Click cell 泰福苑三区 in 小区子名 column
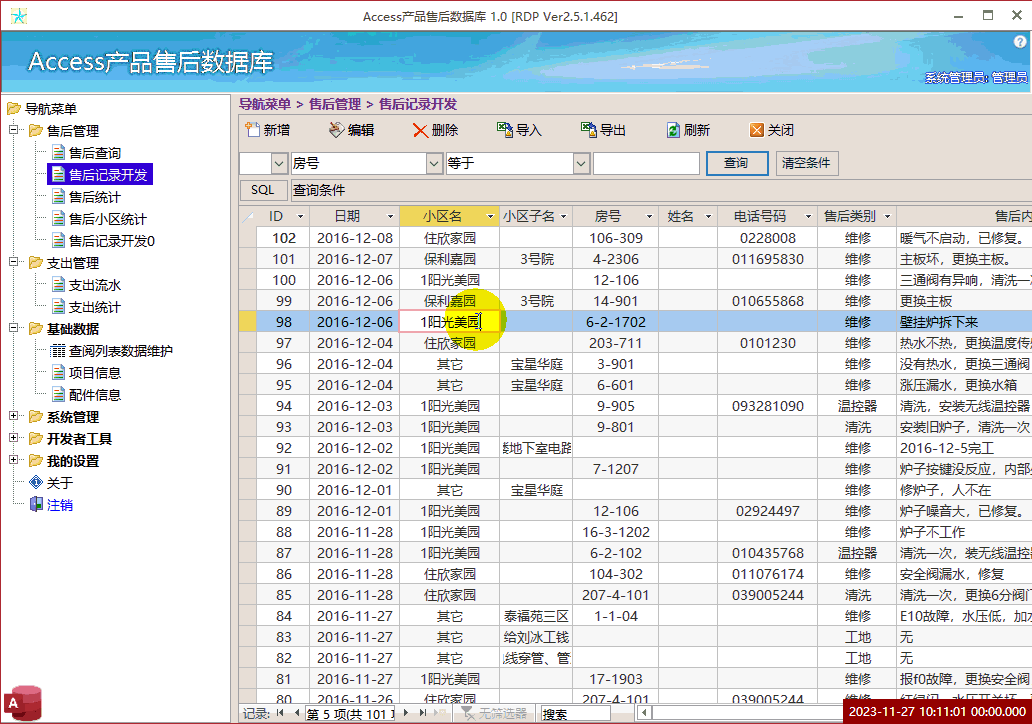 pyautogui.click(x=536, y=616)
